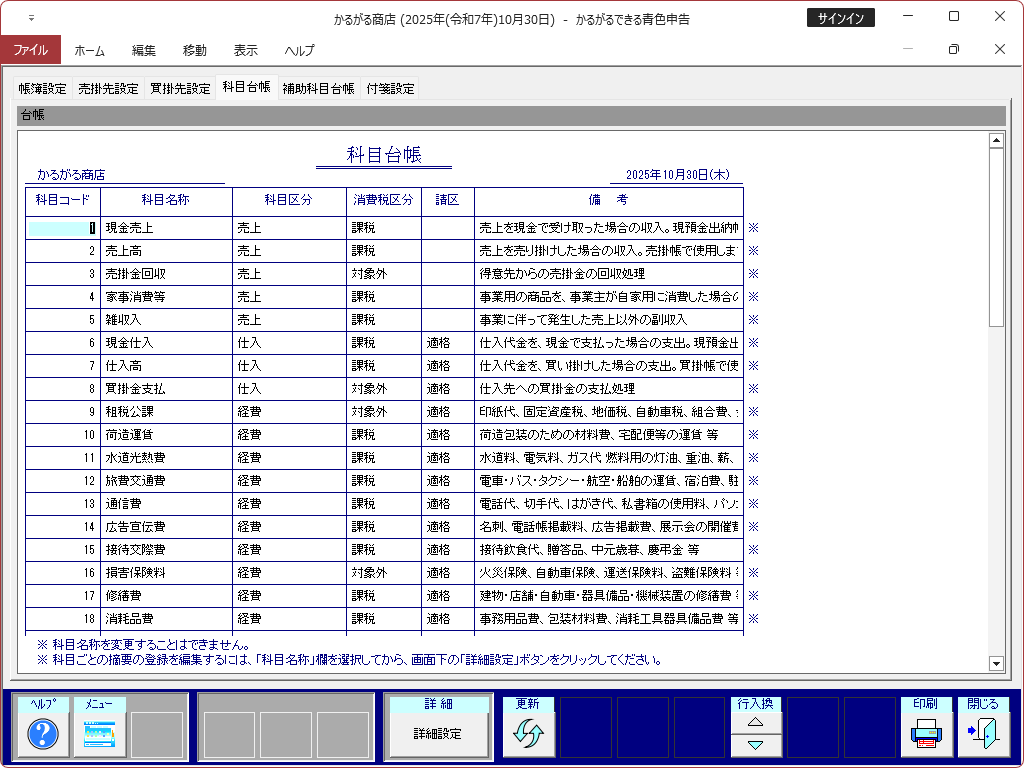
Task: Switch to the 付箋設定 tab
Action: coord(390,88)
